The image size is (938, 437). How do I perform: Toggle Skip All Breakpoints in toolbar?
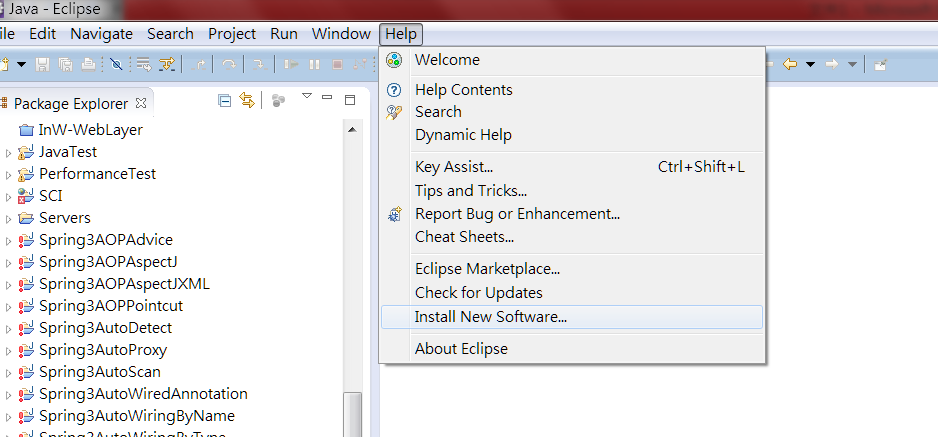click(117, 65)
